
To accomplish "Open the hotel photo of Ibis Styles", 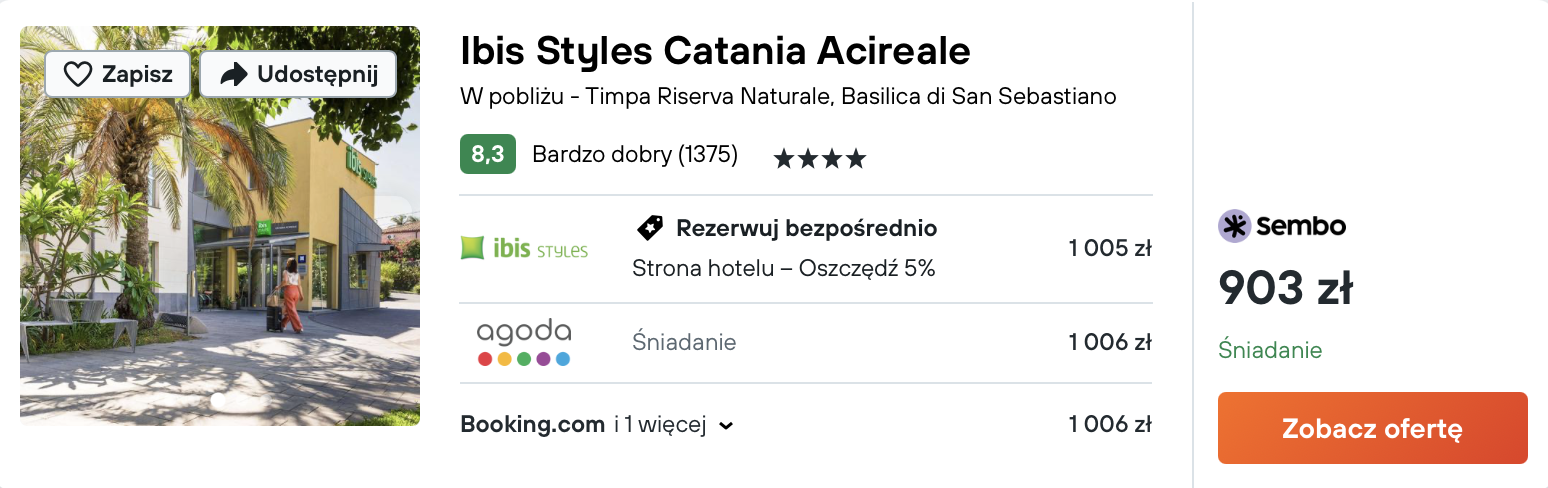I will point(220,226).
